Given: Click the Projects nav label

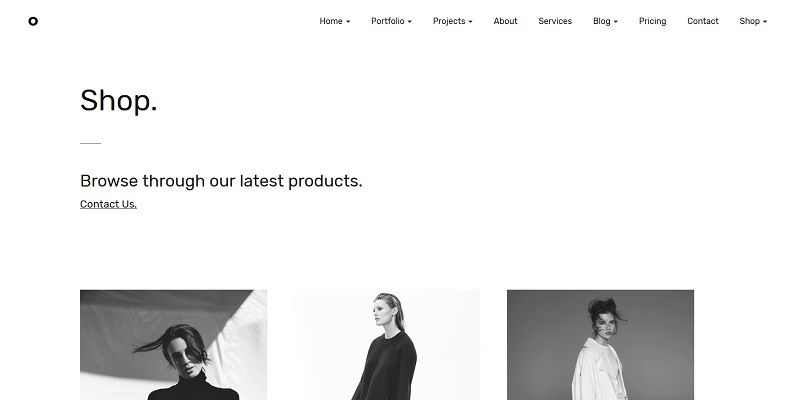Looking at the screenshot, I should 449,21.
